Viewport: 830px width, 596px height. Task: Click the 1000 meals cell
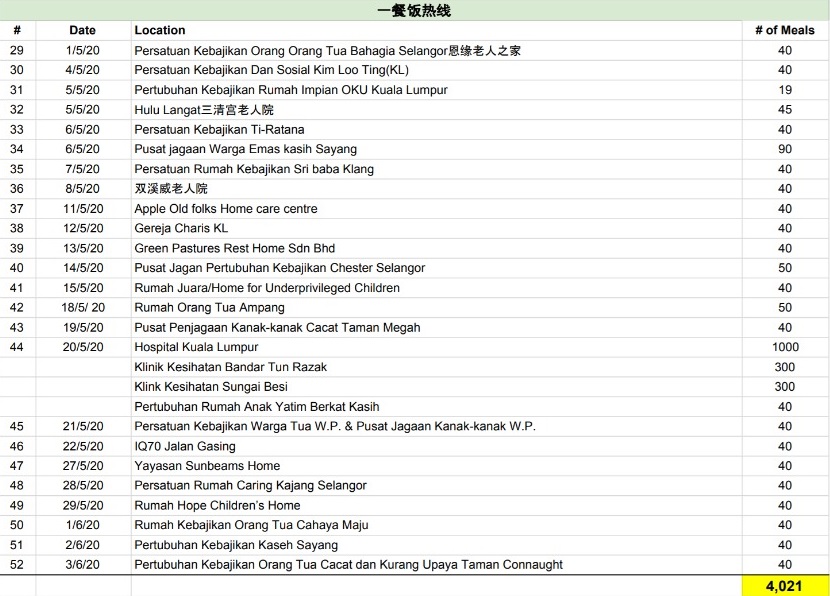tap(784, 347)
